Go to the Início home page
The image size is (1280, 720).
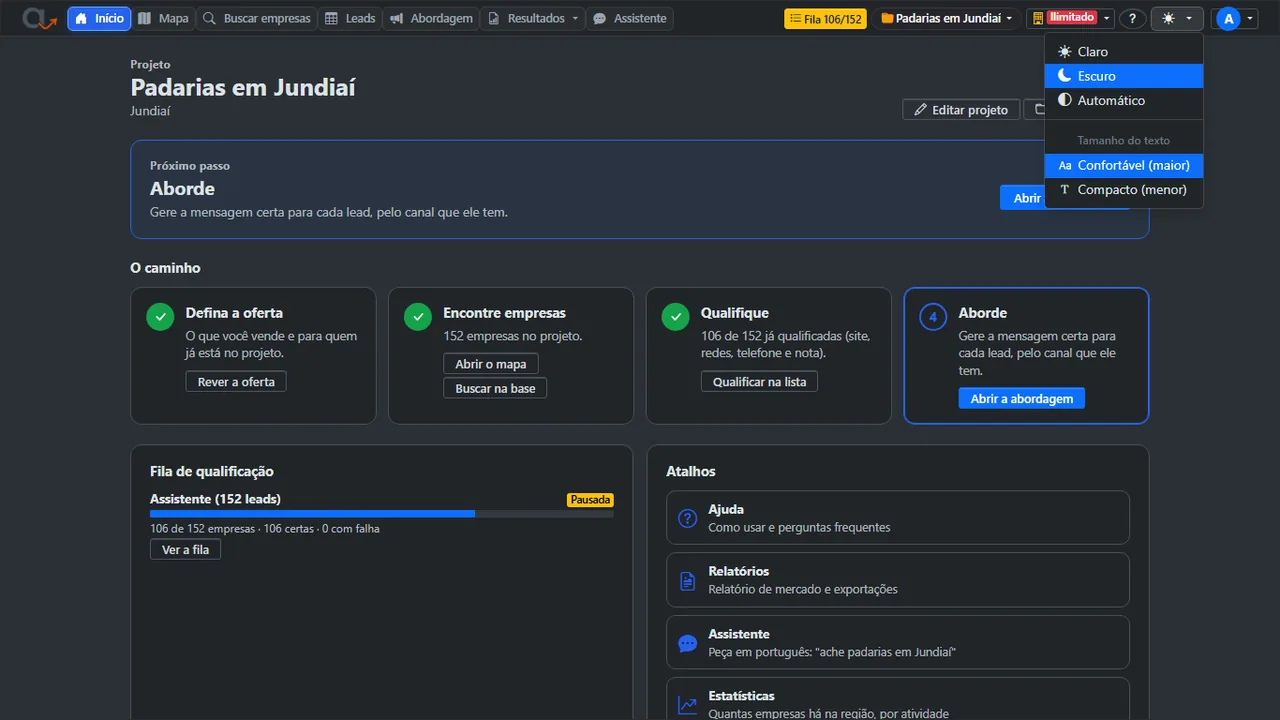coord(99,18)
